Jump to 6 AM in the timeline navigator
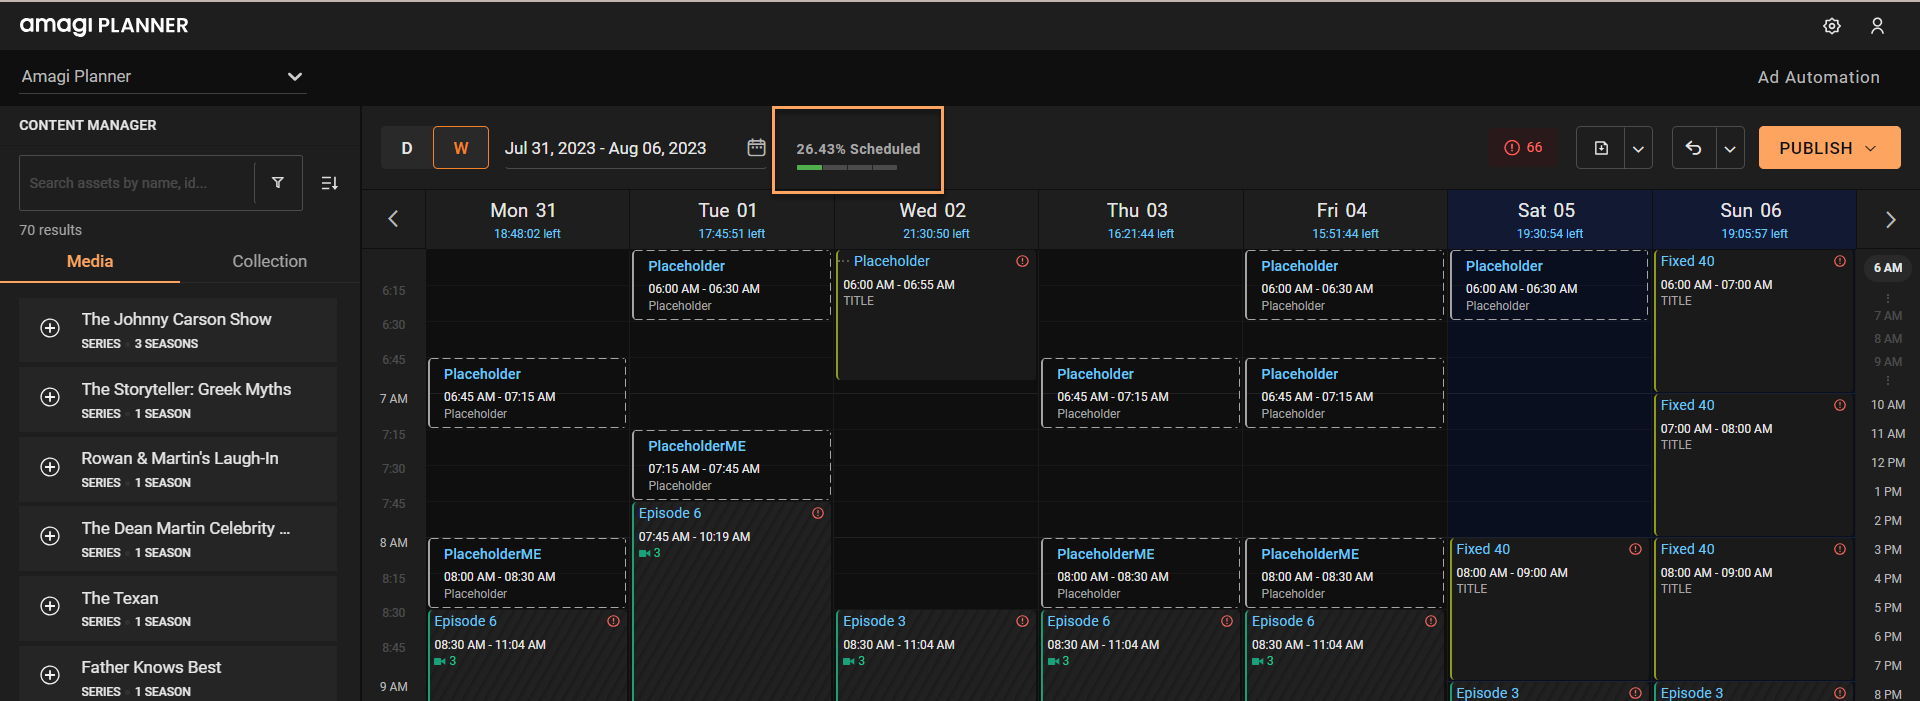This screenshot has height=701, width=1920. click(1888, 268)
